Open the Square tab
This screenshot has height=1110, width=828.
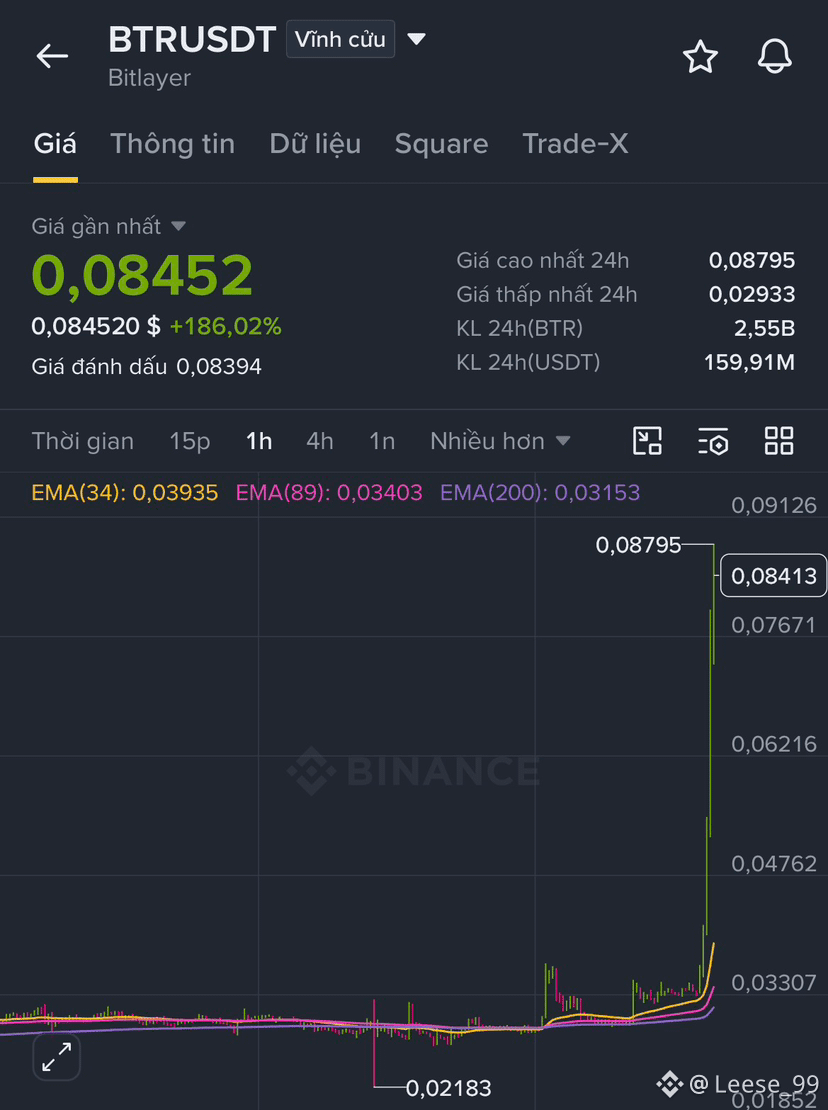coord(441,144)
